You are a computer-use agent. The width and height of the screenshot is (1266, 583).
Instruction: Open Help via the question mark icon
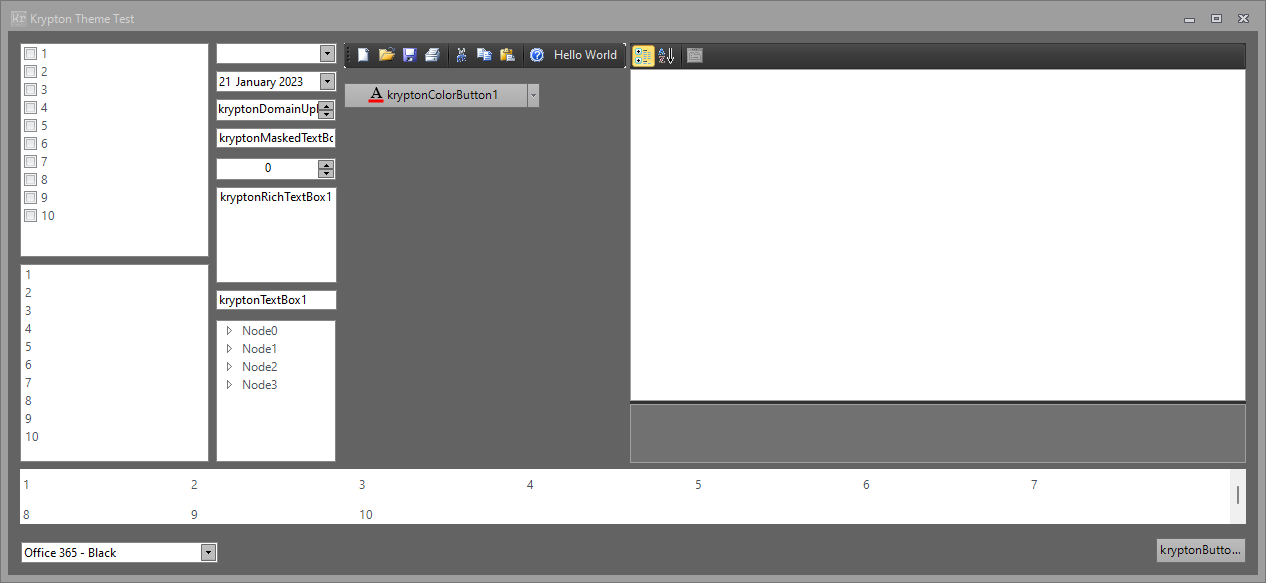coord(537,55)
